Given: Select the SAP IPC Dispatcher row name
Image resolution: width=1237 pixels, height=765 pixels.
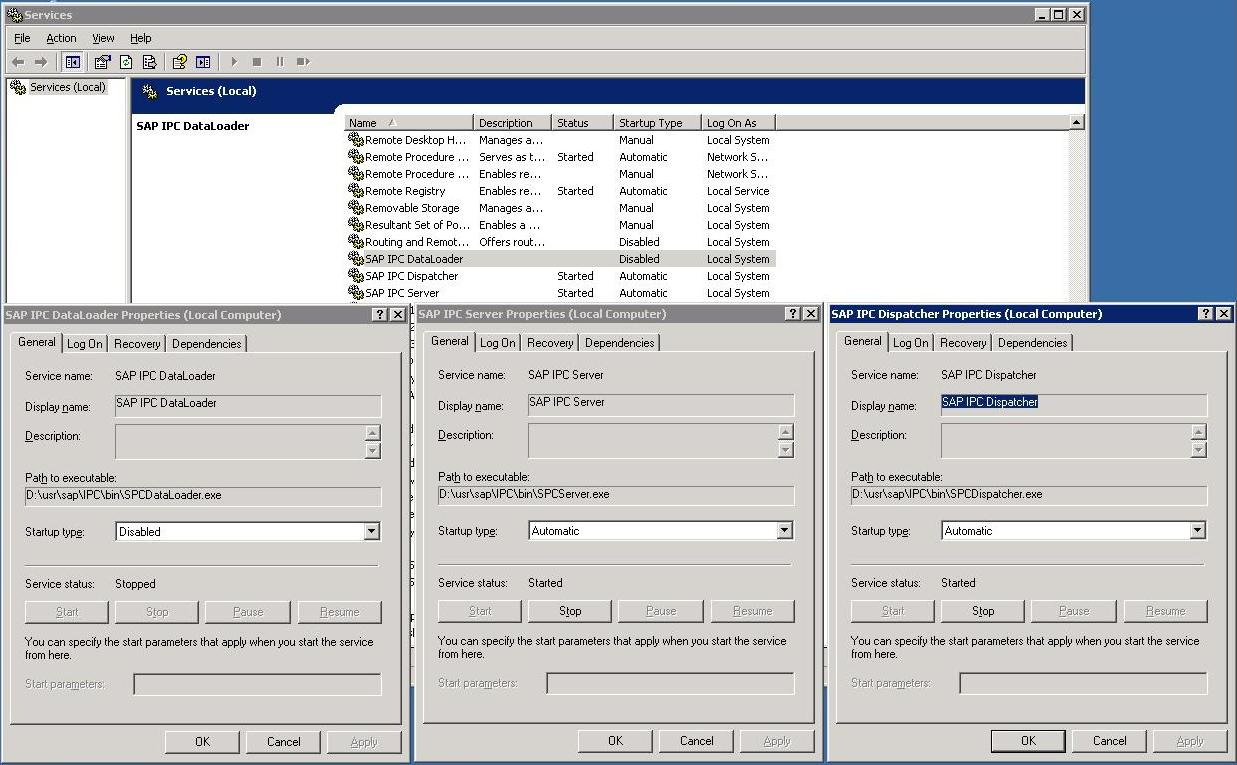Looking at the screenshot, I should (412, 276).
